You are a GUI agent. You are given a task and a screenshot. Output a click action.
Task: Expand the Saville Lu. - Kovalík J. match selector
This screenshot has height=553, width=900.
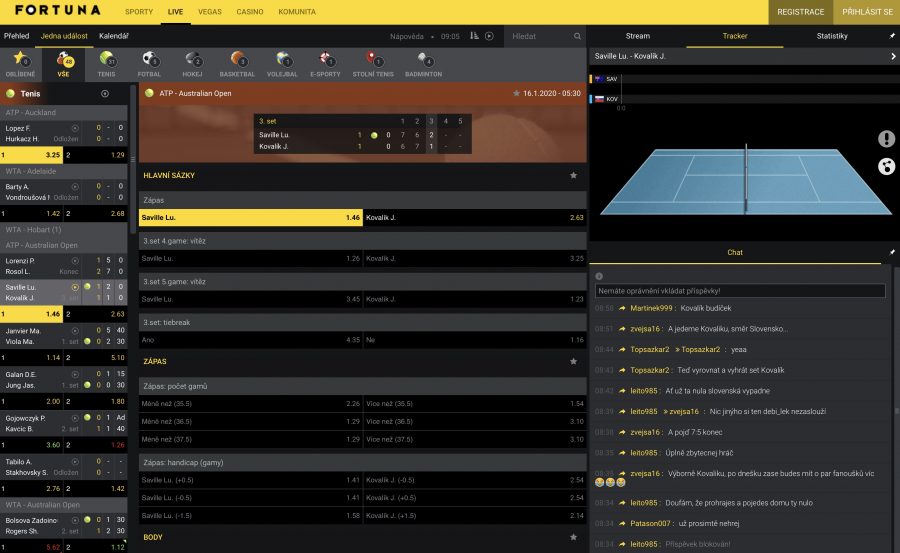[892, 56]
